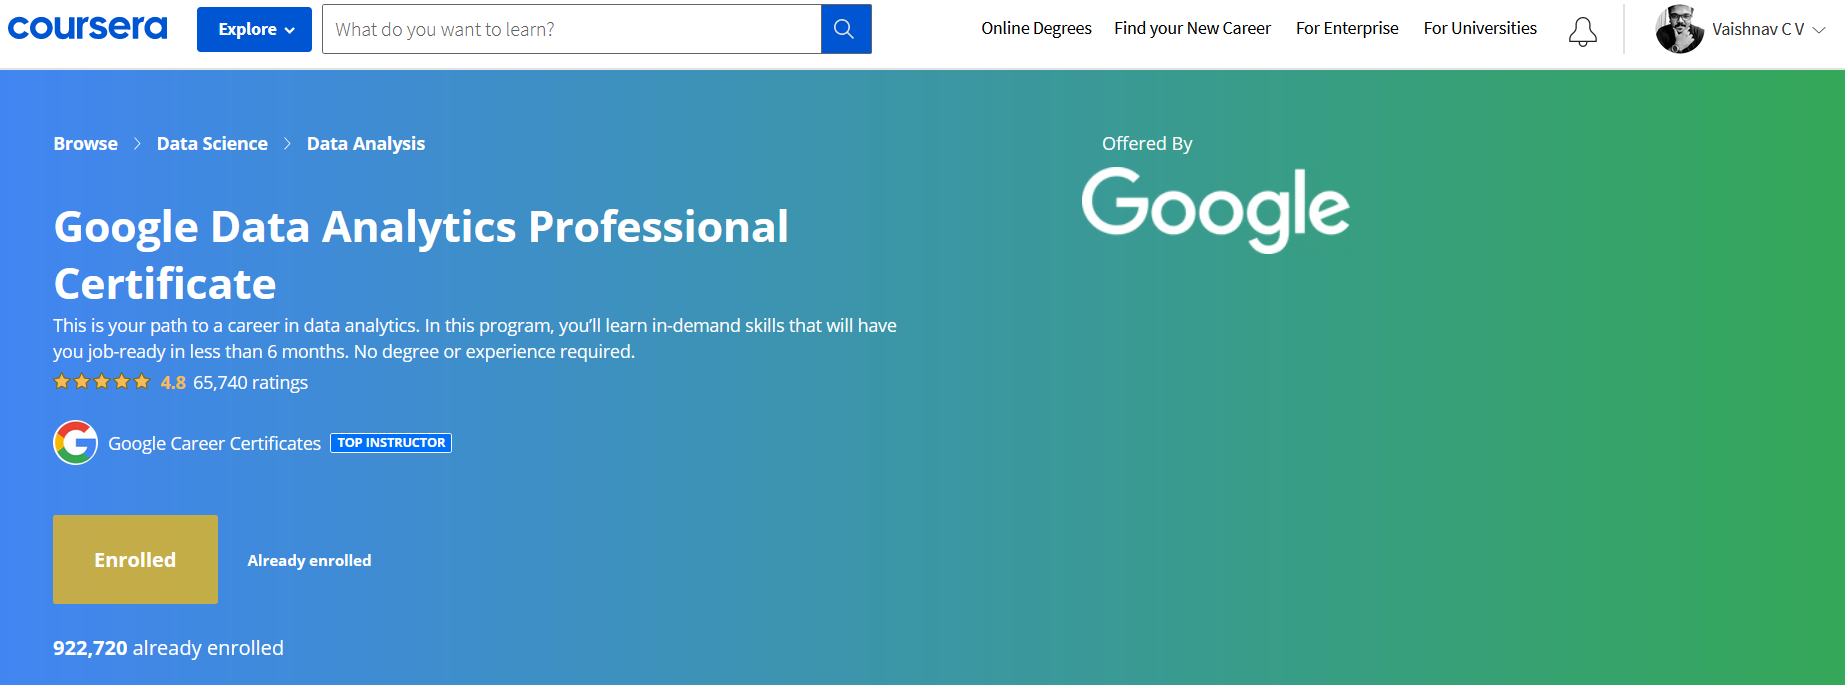Click the magnifying glass search button
This screenshot has height=685, width=1845.
(x=845, y=29)
